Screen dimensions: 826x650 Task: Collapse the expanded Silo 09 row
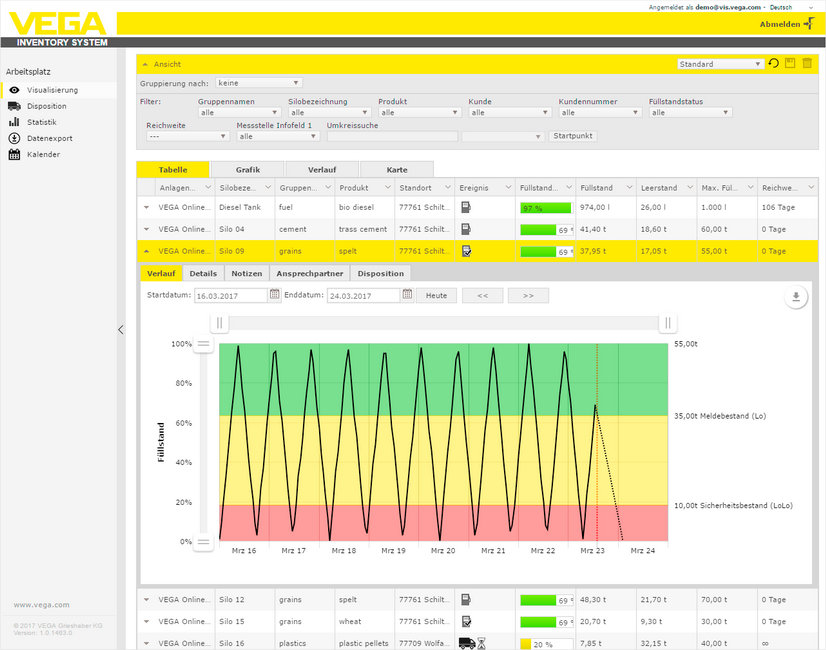(146, 251)
